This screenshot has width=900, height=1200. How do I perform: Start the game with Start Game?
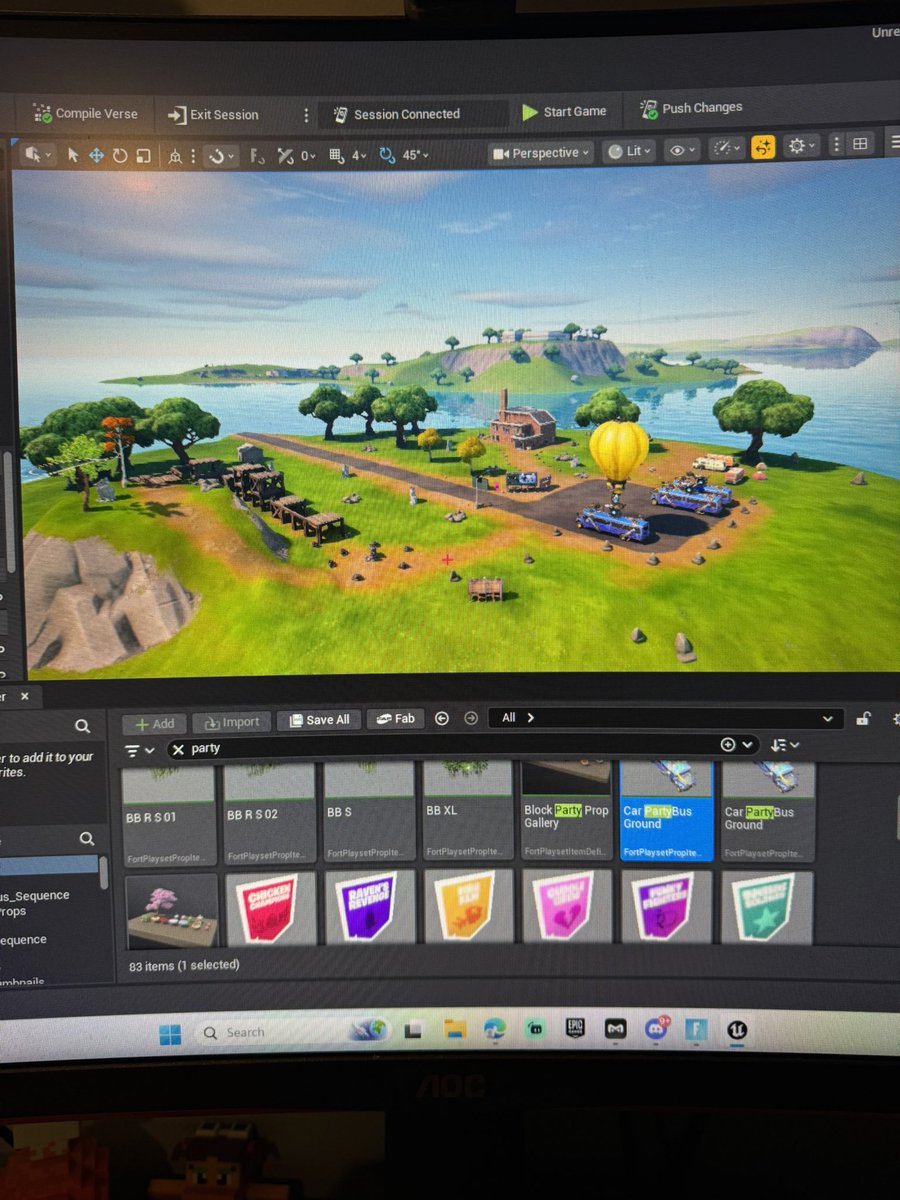coord(564,112)
